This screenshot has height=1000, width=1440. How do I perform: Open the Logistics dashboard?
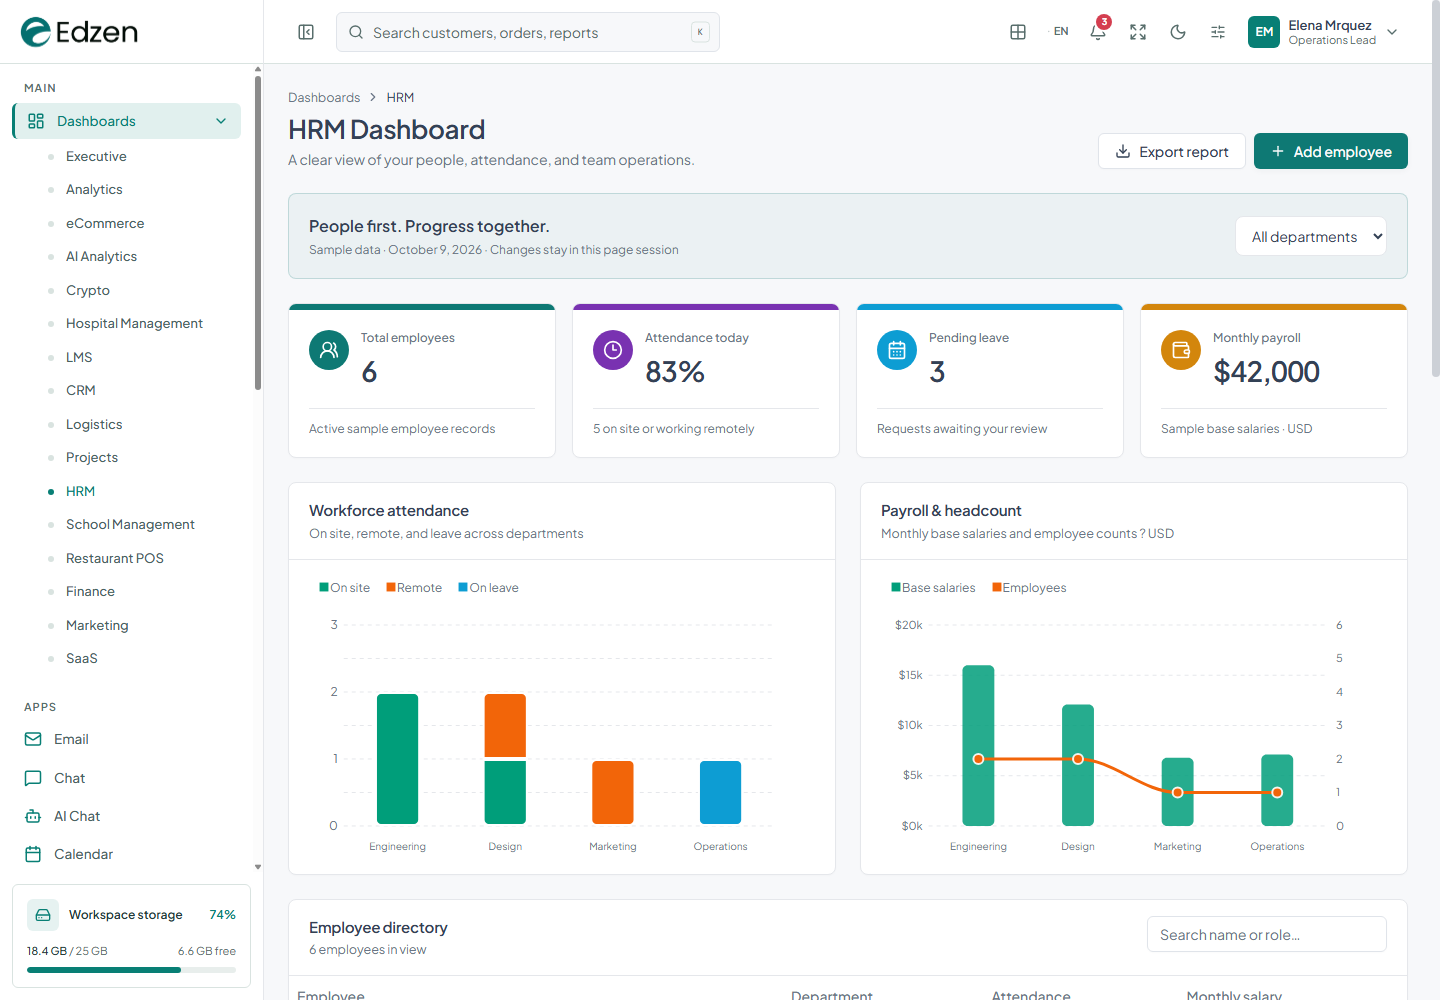[x=94, y=424]
